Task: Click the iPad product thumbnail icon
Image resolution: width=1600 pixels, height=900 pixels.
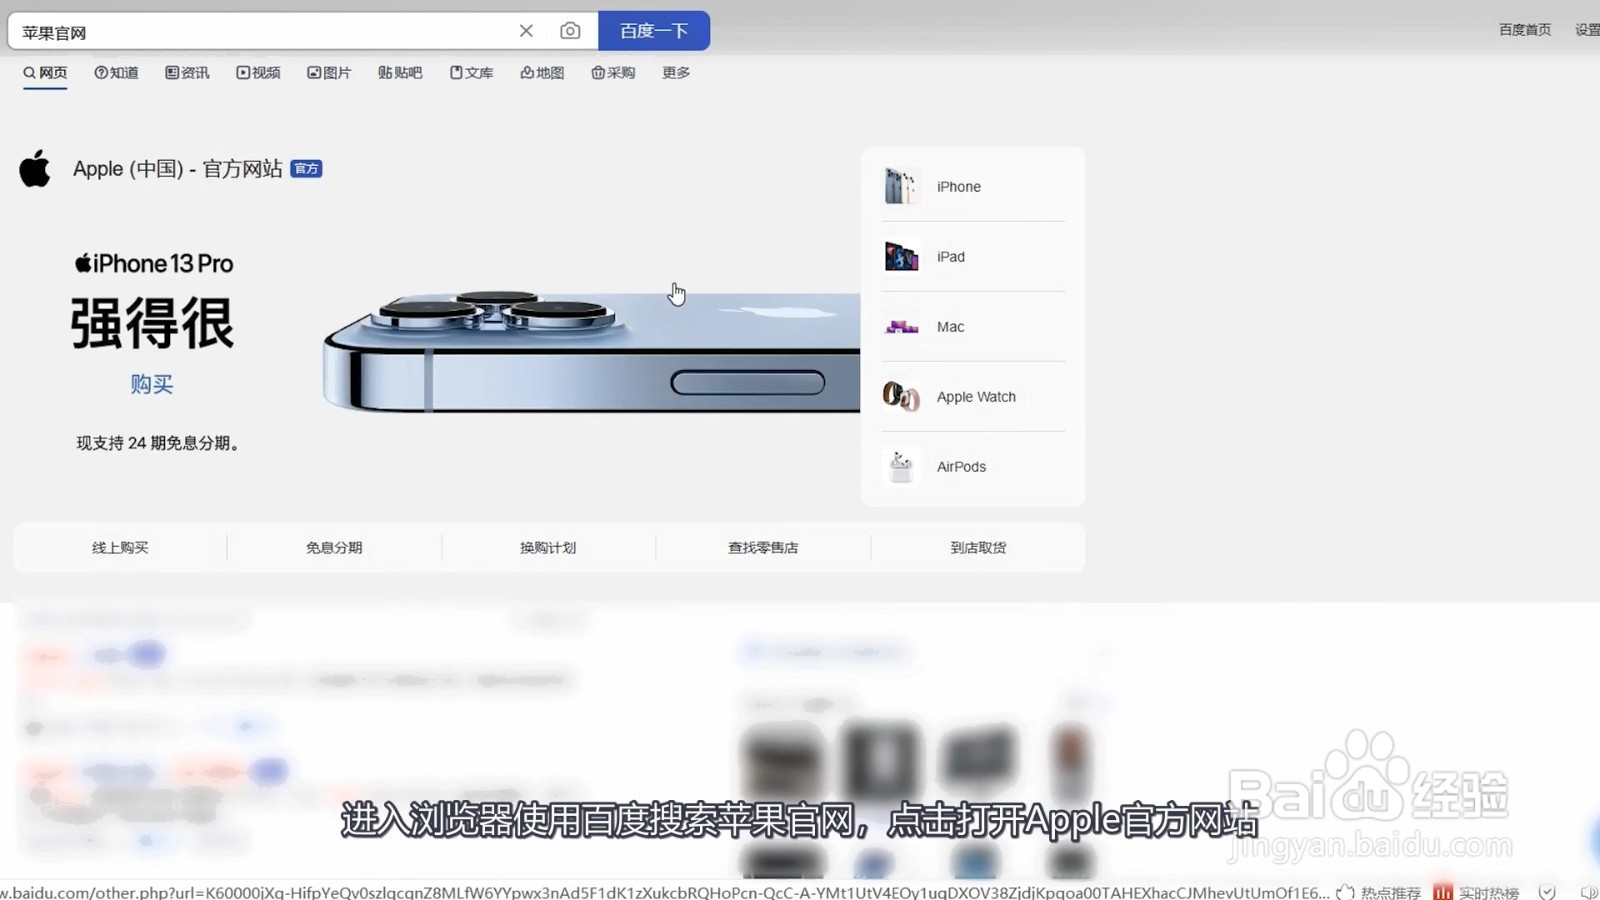Action: coord(901,257)
